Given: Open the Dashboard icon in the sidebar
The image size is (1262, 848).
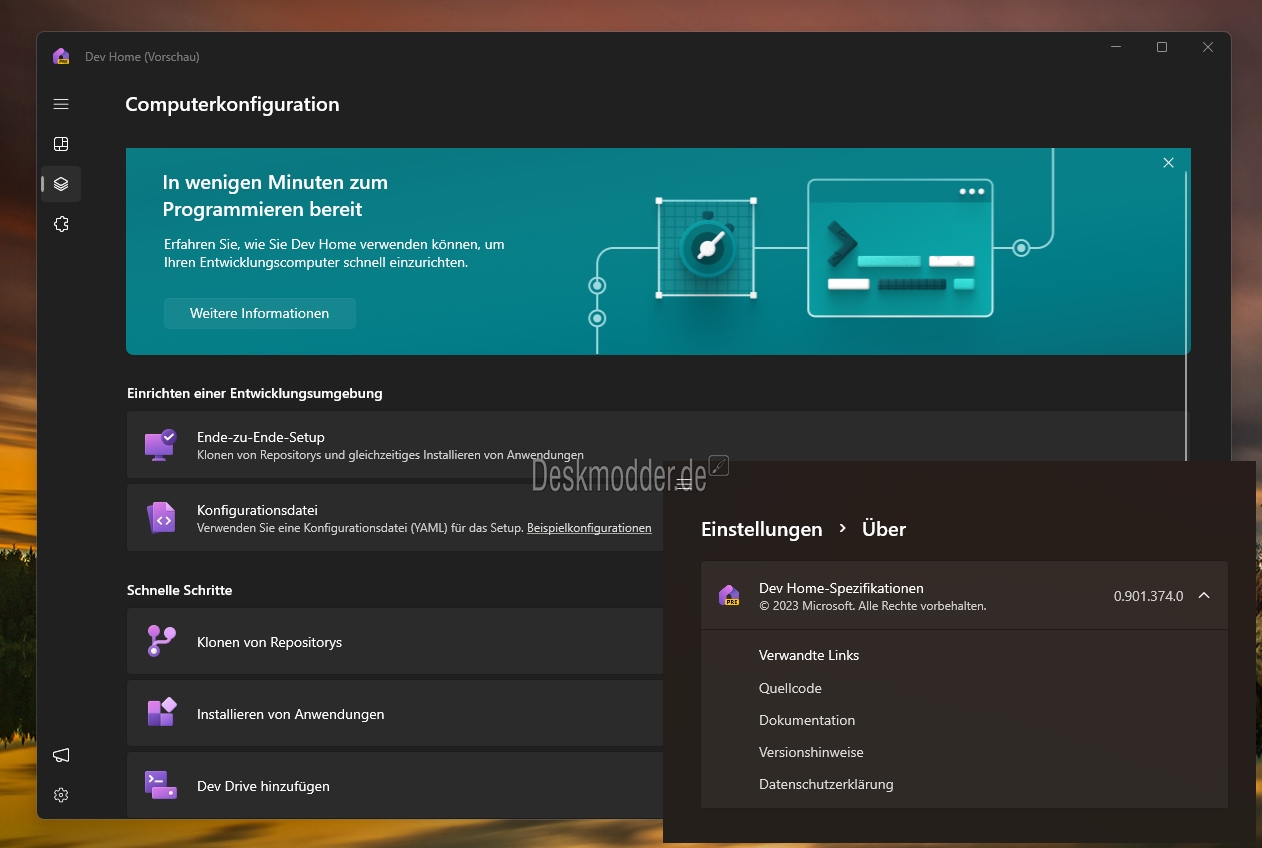Looking at the screenshot, I should pyautogui.click(x=61, y=144).
